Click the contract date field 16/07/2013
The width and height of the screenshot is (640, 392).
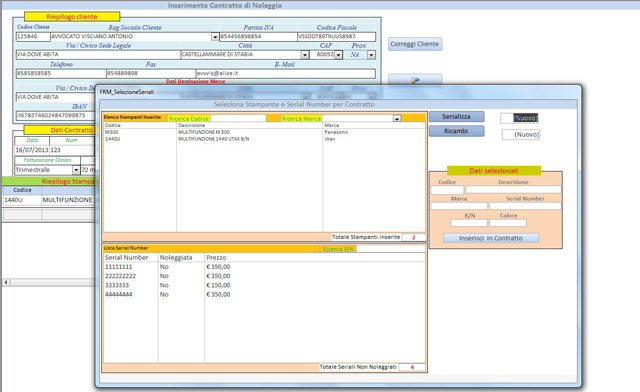[32, 150]
